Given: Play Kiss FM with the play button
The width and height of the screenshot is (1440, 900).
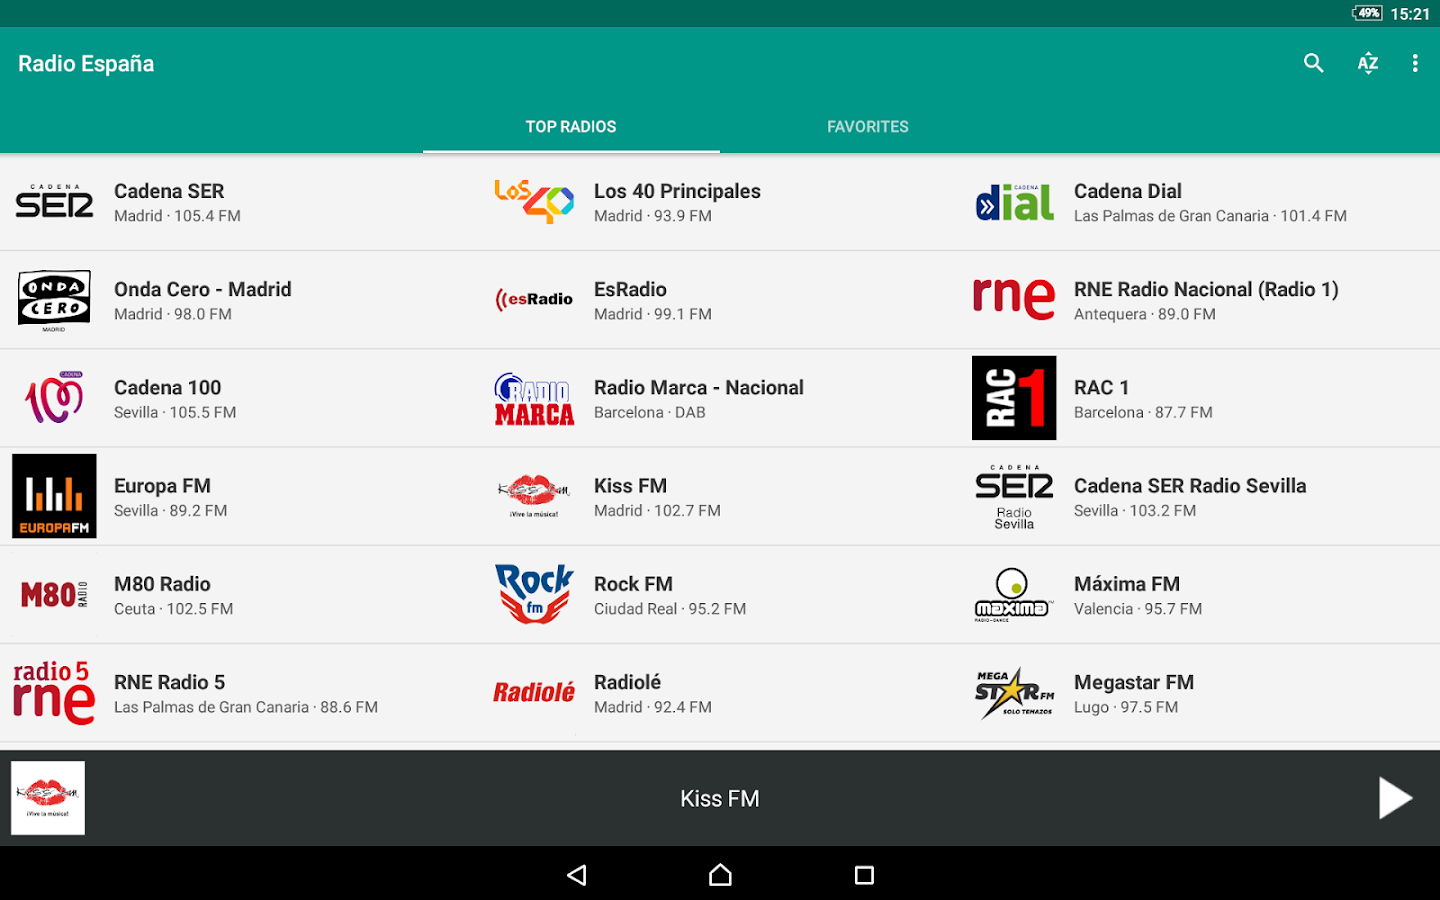Looking at the screenshot, I should [x=1394, y=798].
